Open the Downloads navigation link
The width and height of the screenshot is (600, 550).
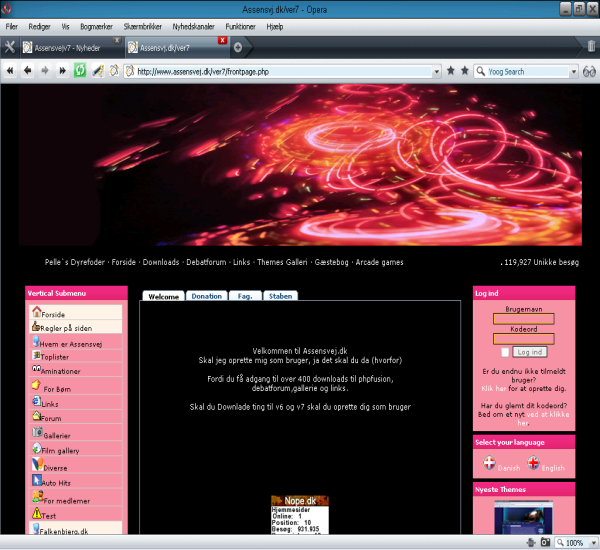pos(161,262)
